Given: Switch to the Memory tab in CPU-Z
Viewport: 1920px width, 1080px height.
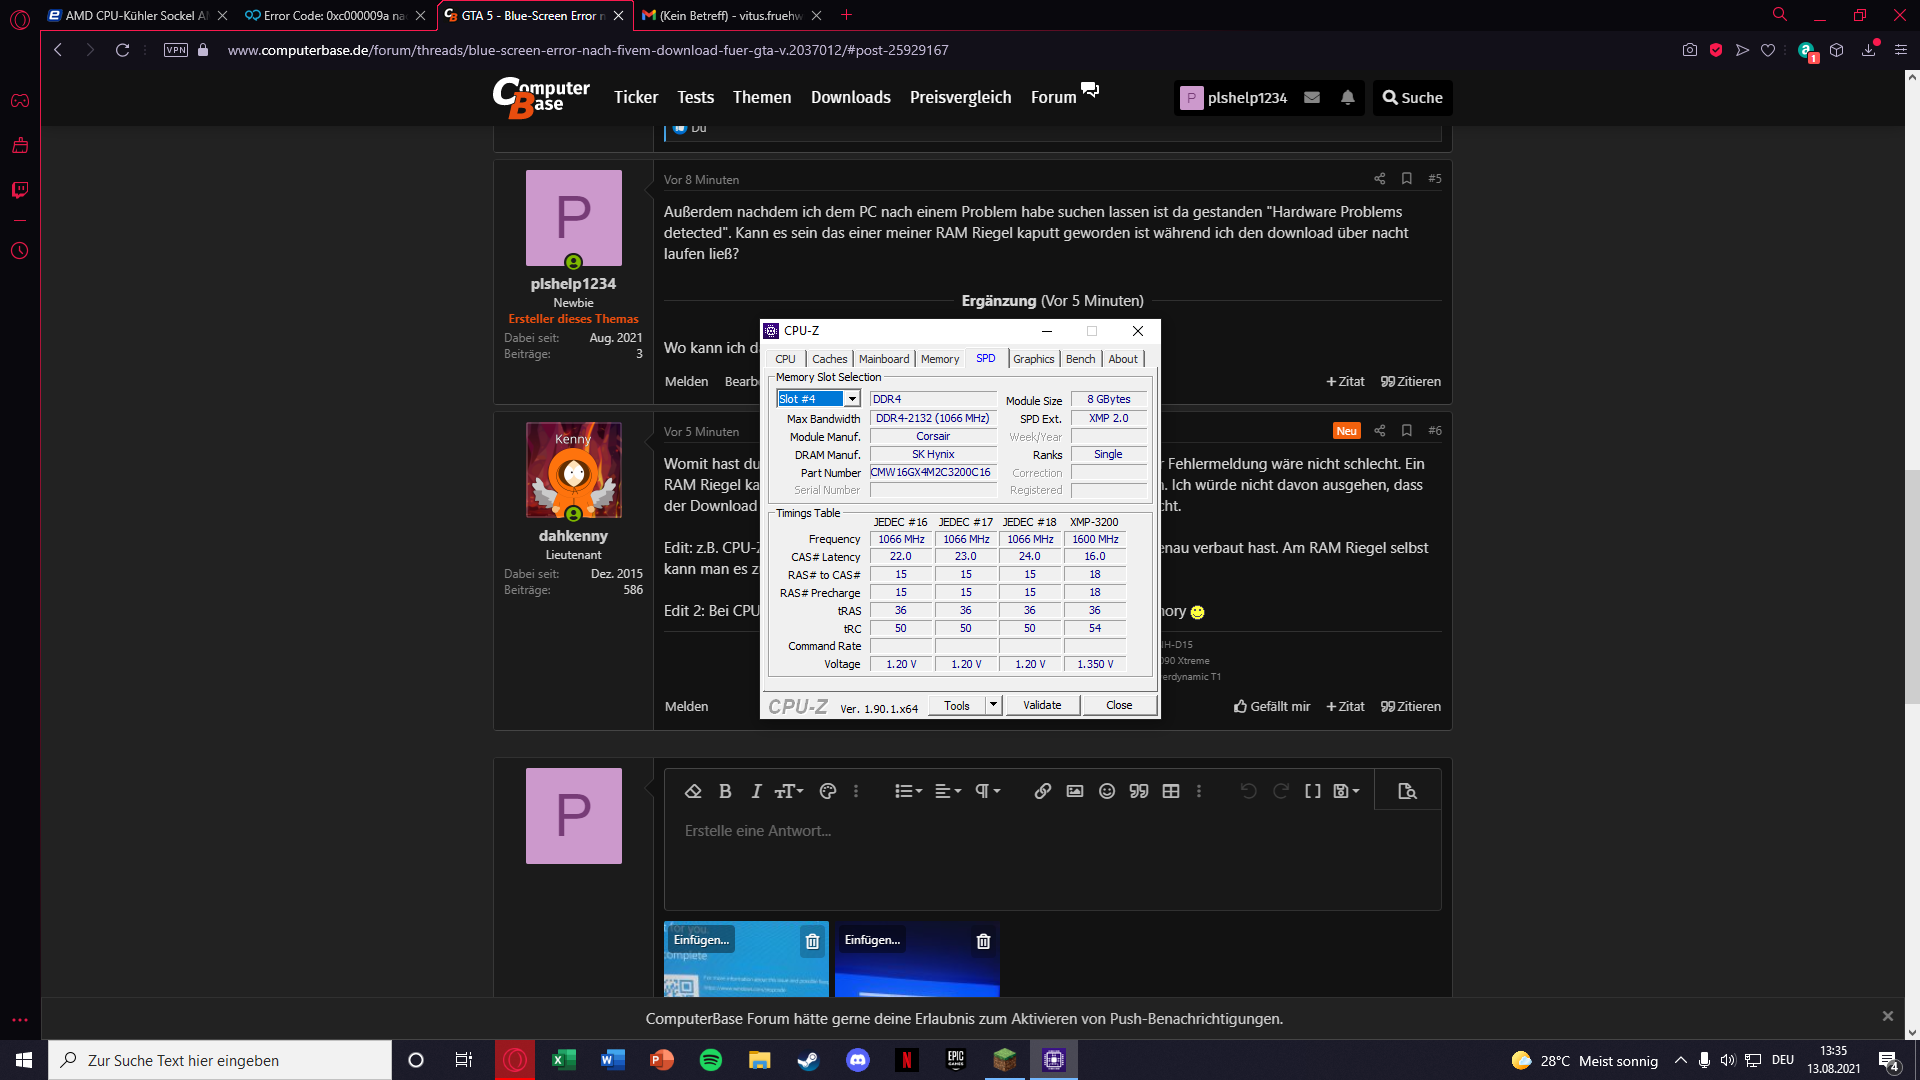Looking at the screenshot, I should tap(939, 359).
